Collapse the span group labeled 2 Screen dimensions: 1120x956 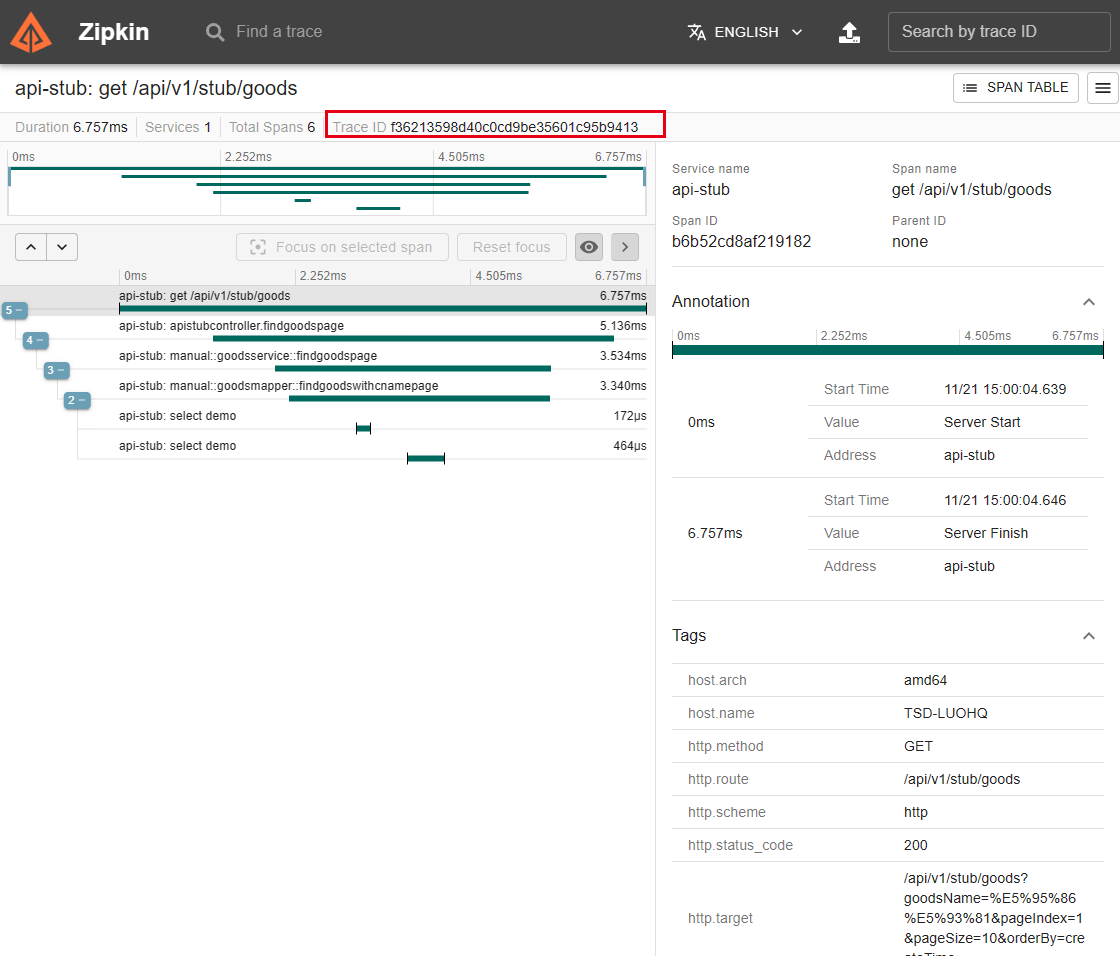77,400
